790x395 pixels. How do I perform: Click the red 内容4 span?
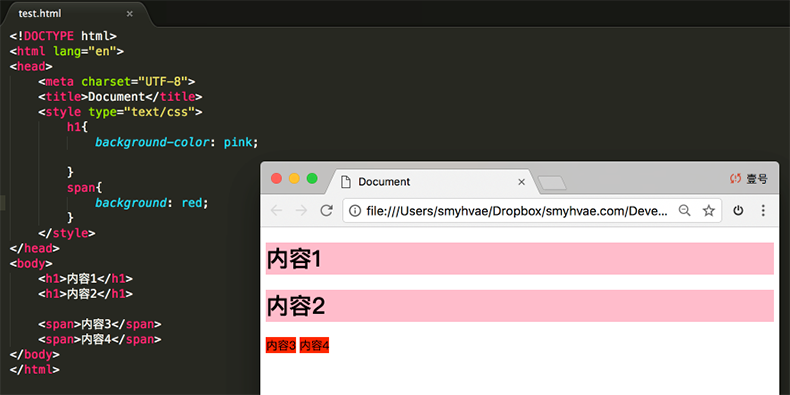pos(314,346)
